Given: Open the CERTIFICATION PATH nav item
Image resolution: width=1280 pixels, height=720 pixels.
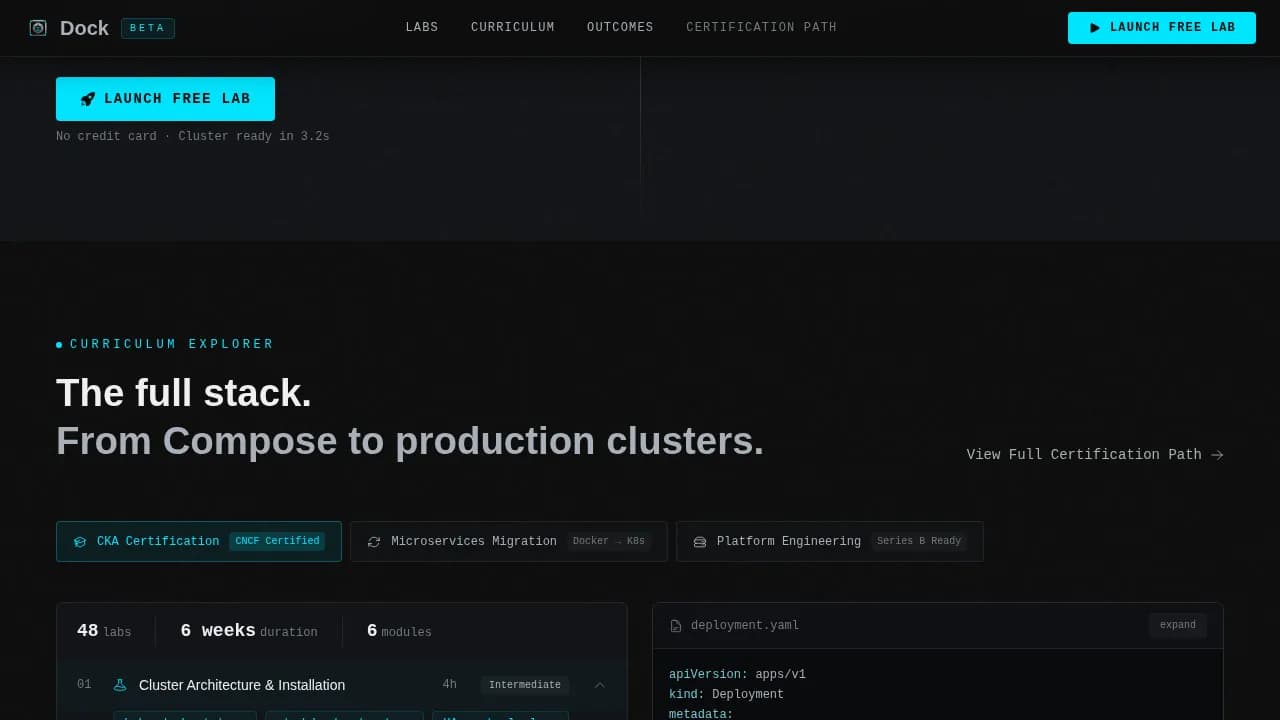Looking at the screenshot, I should click(x=762, y=28).
